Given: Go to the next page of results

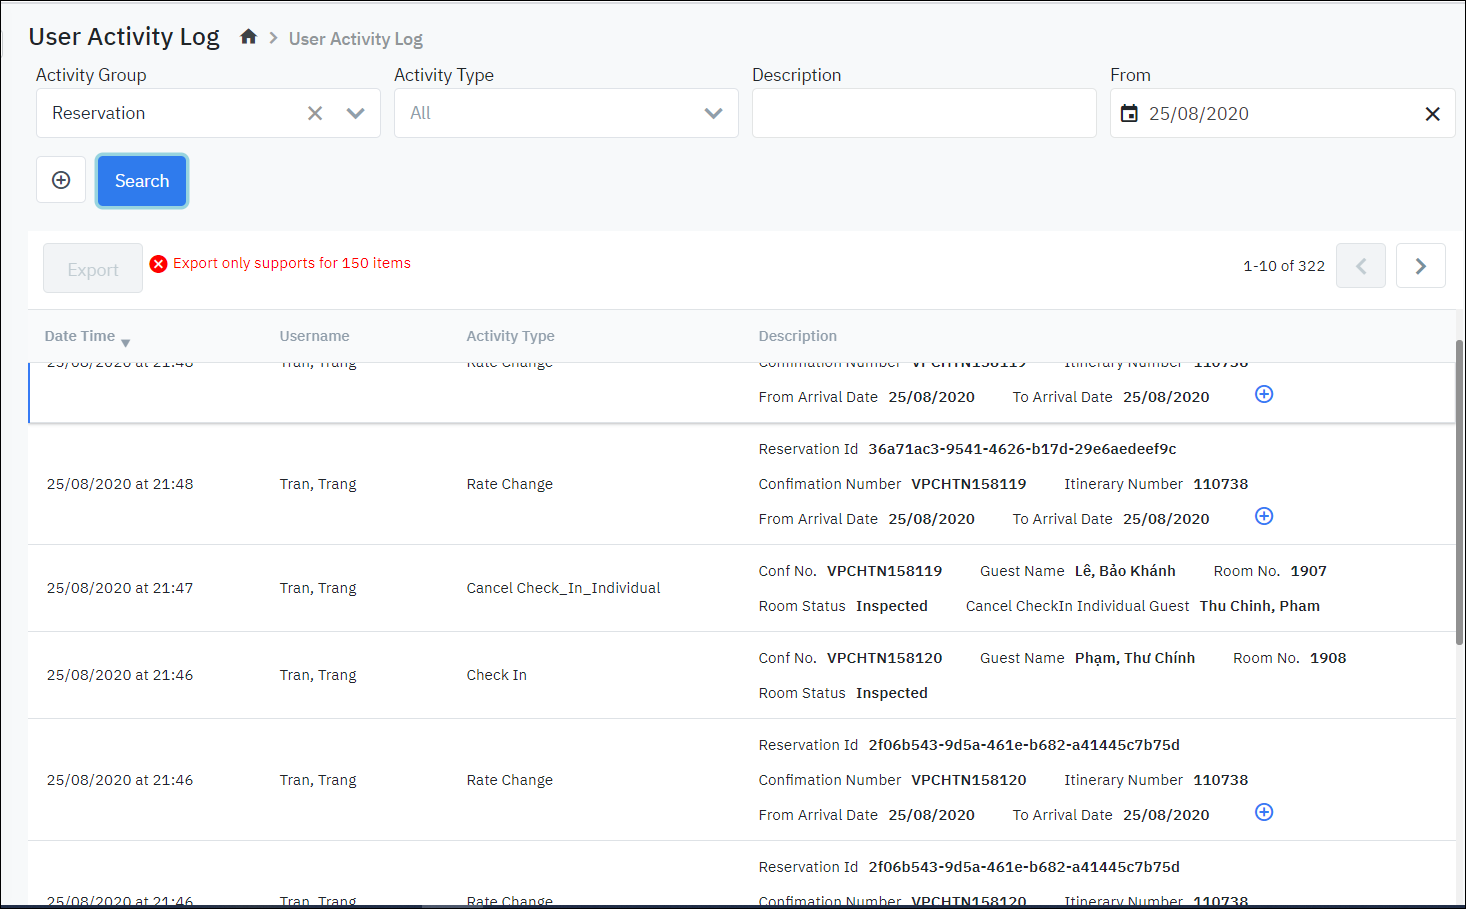Looking at the screenshot, I should [1420, 265].
